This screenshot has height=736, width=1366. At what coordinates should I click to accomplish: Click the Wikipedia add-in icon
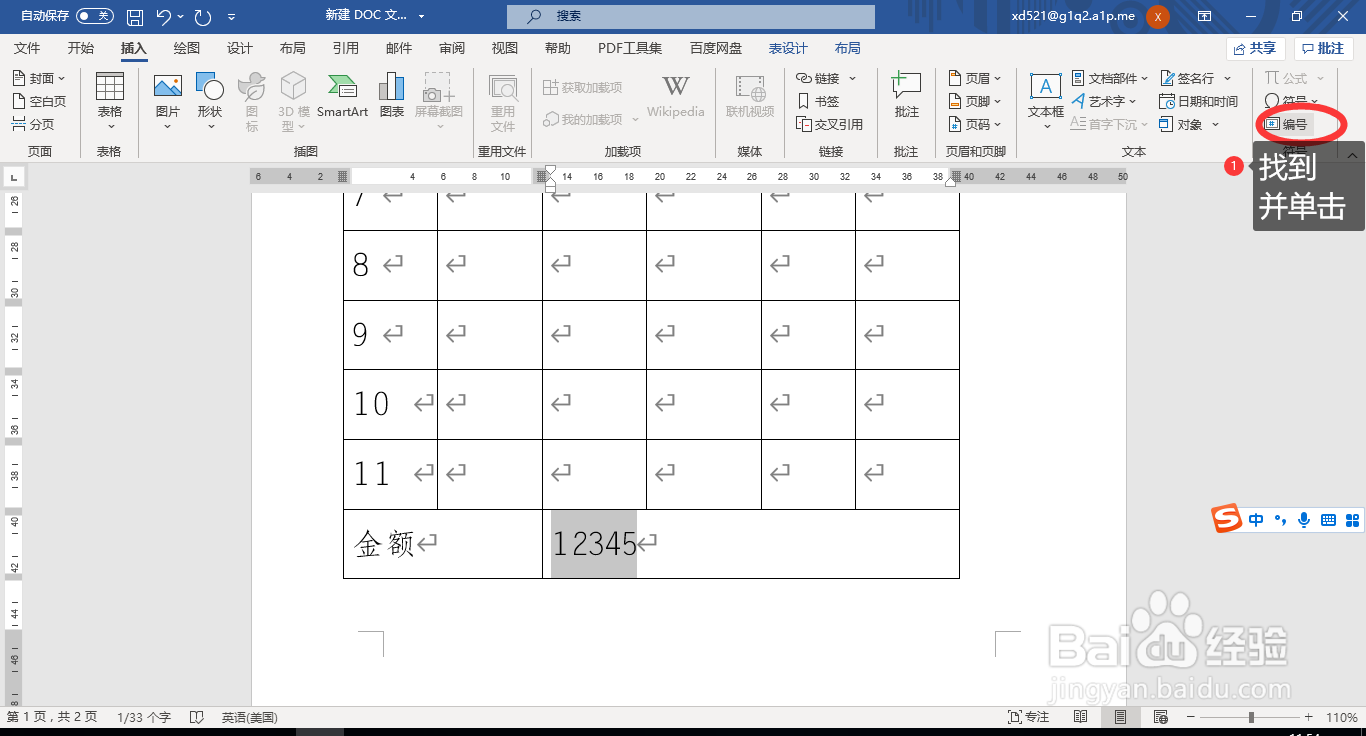click(676, 98)
